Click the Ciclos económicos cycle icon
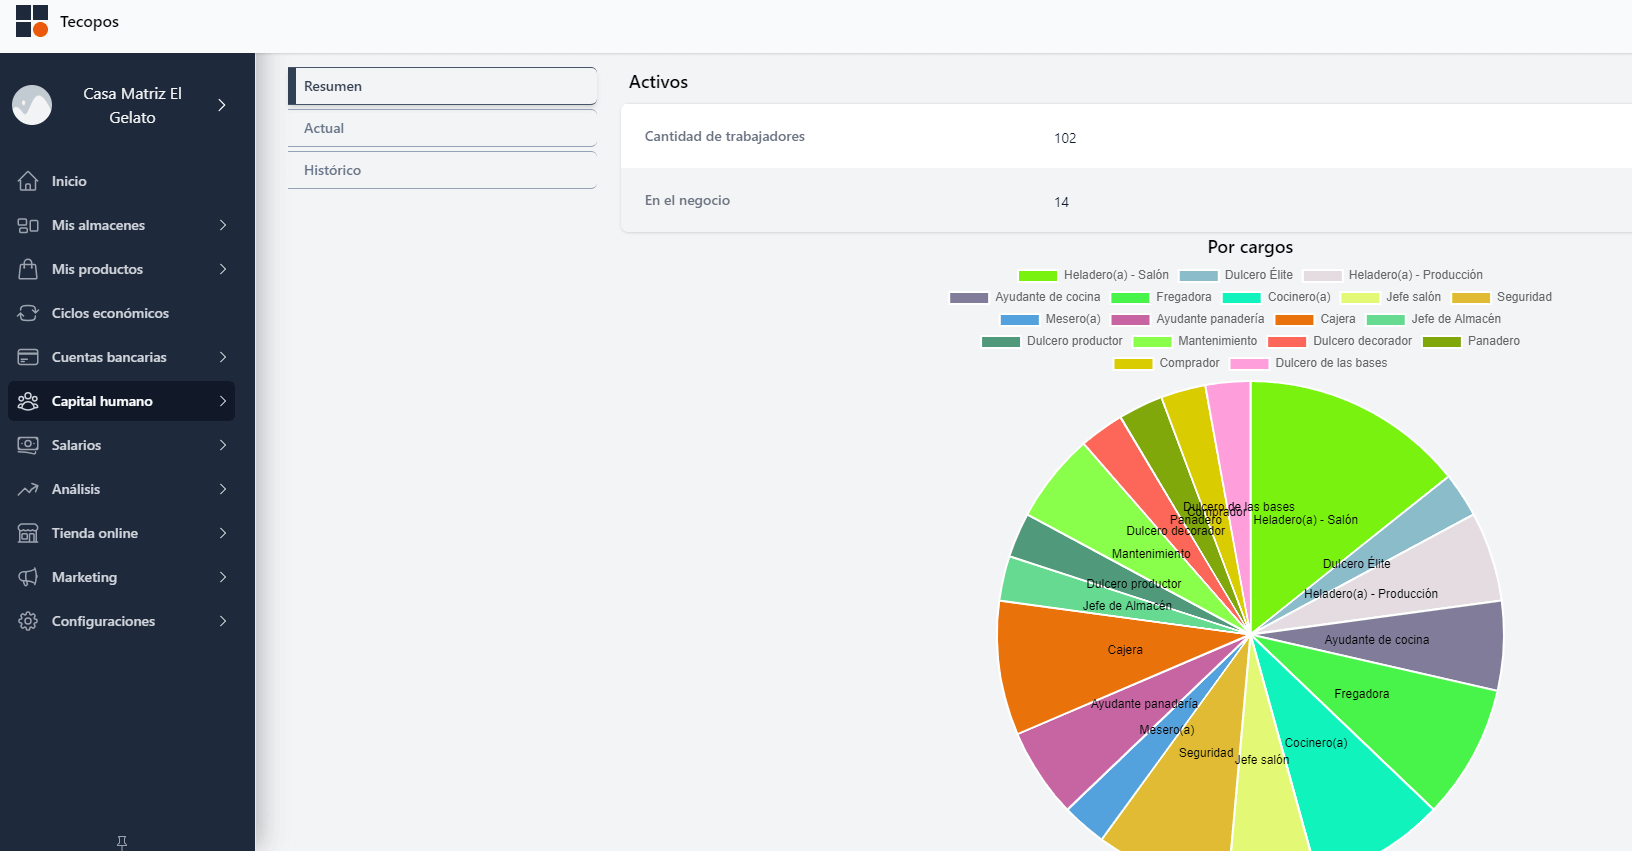The height and width of the screenshot is (851, 1632). [x=28, y=313]
